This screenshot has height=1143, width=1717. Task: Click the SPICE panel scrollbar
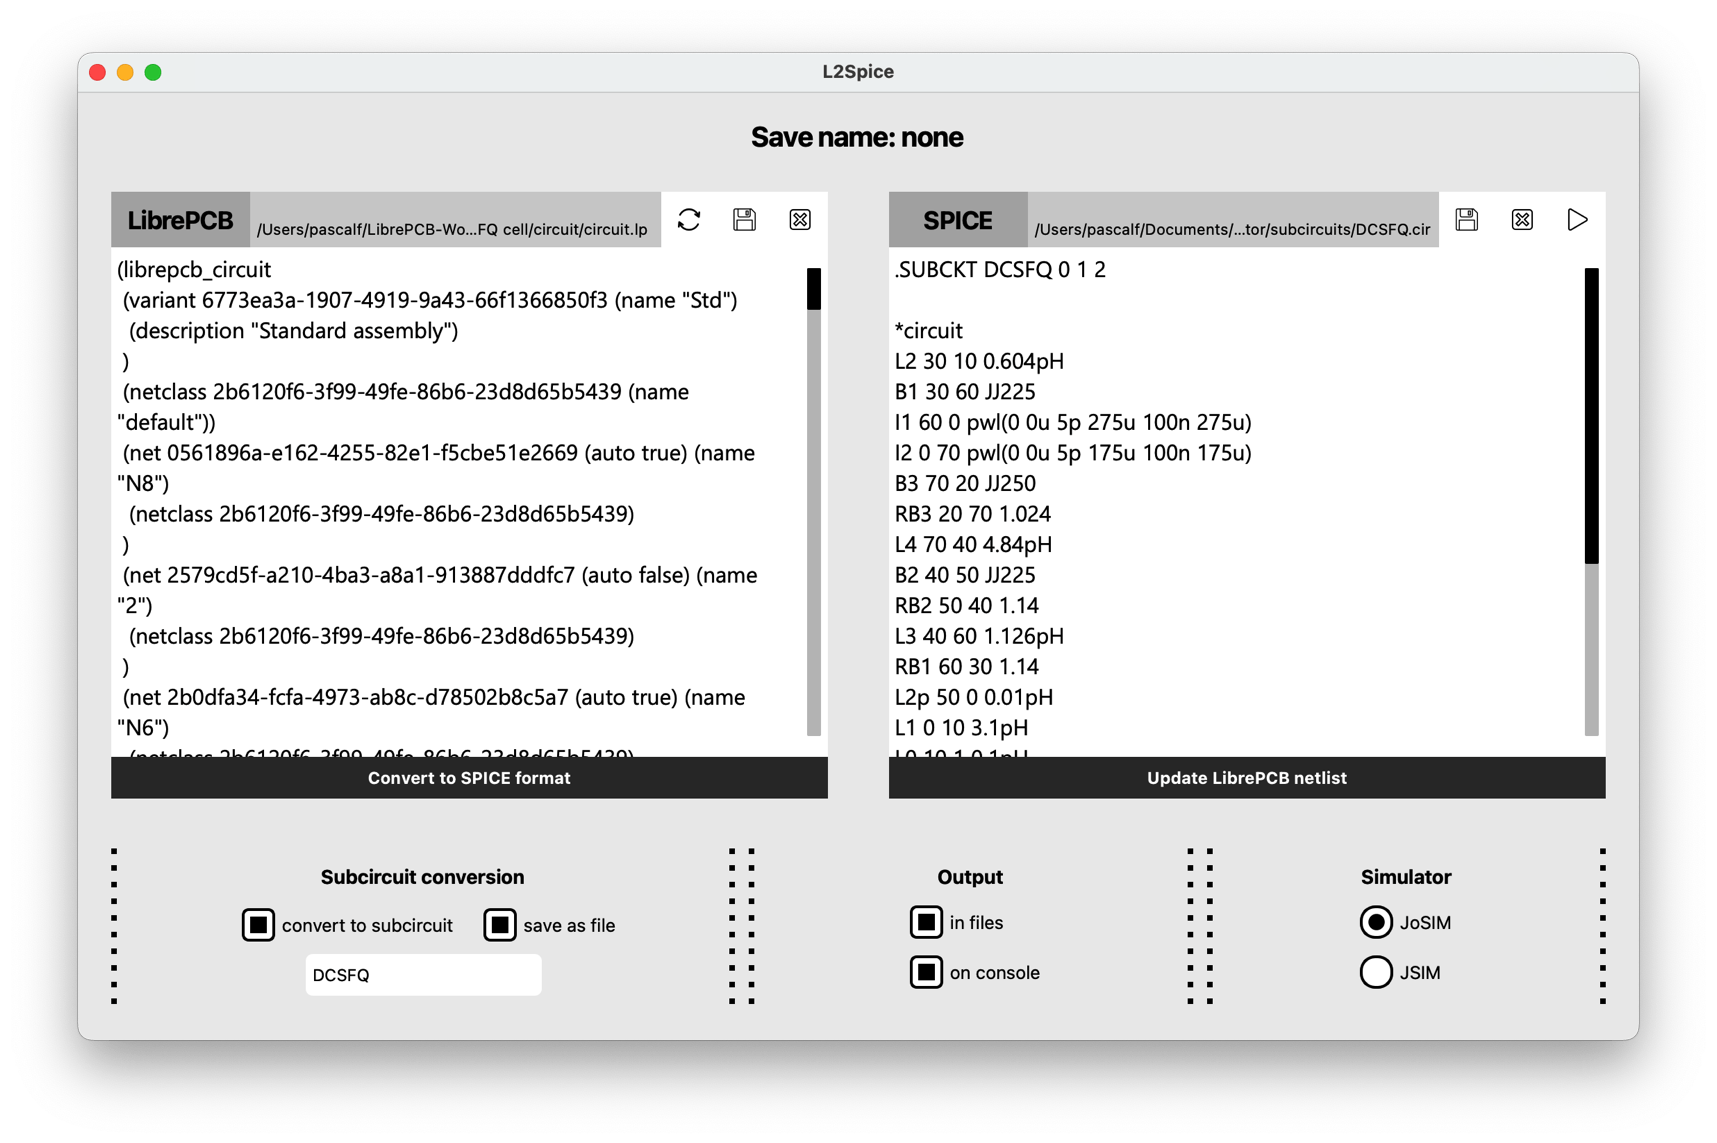(x=1591, y=500)
